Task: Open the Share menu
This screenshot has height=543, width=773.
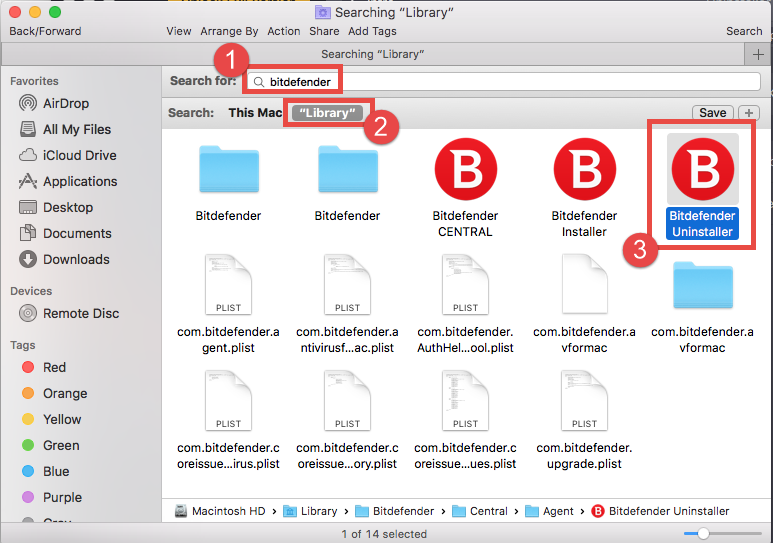Action: click(x=324, y=31)
